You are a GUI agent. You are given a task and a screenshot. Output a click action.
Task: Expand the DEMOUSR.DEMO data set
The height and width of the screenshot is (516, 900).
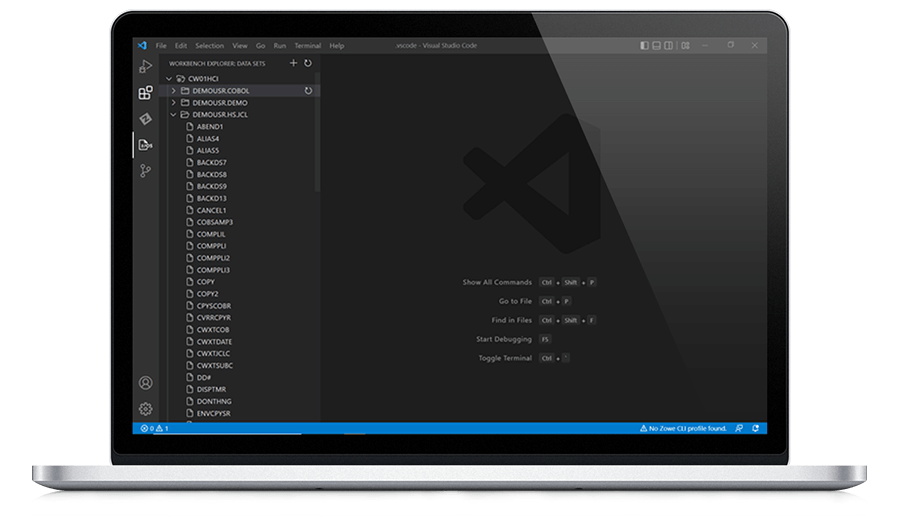tap(173, 102)
